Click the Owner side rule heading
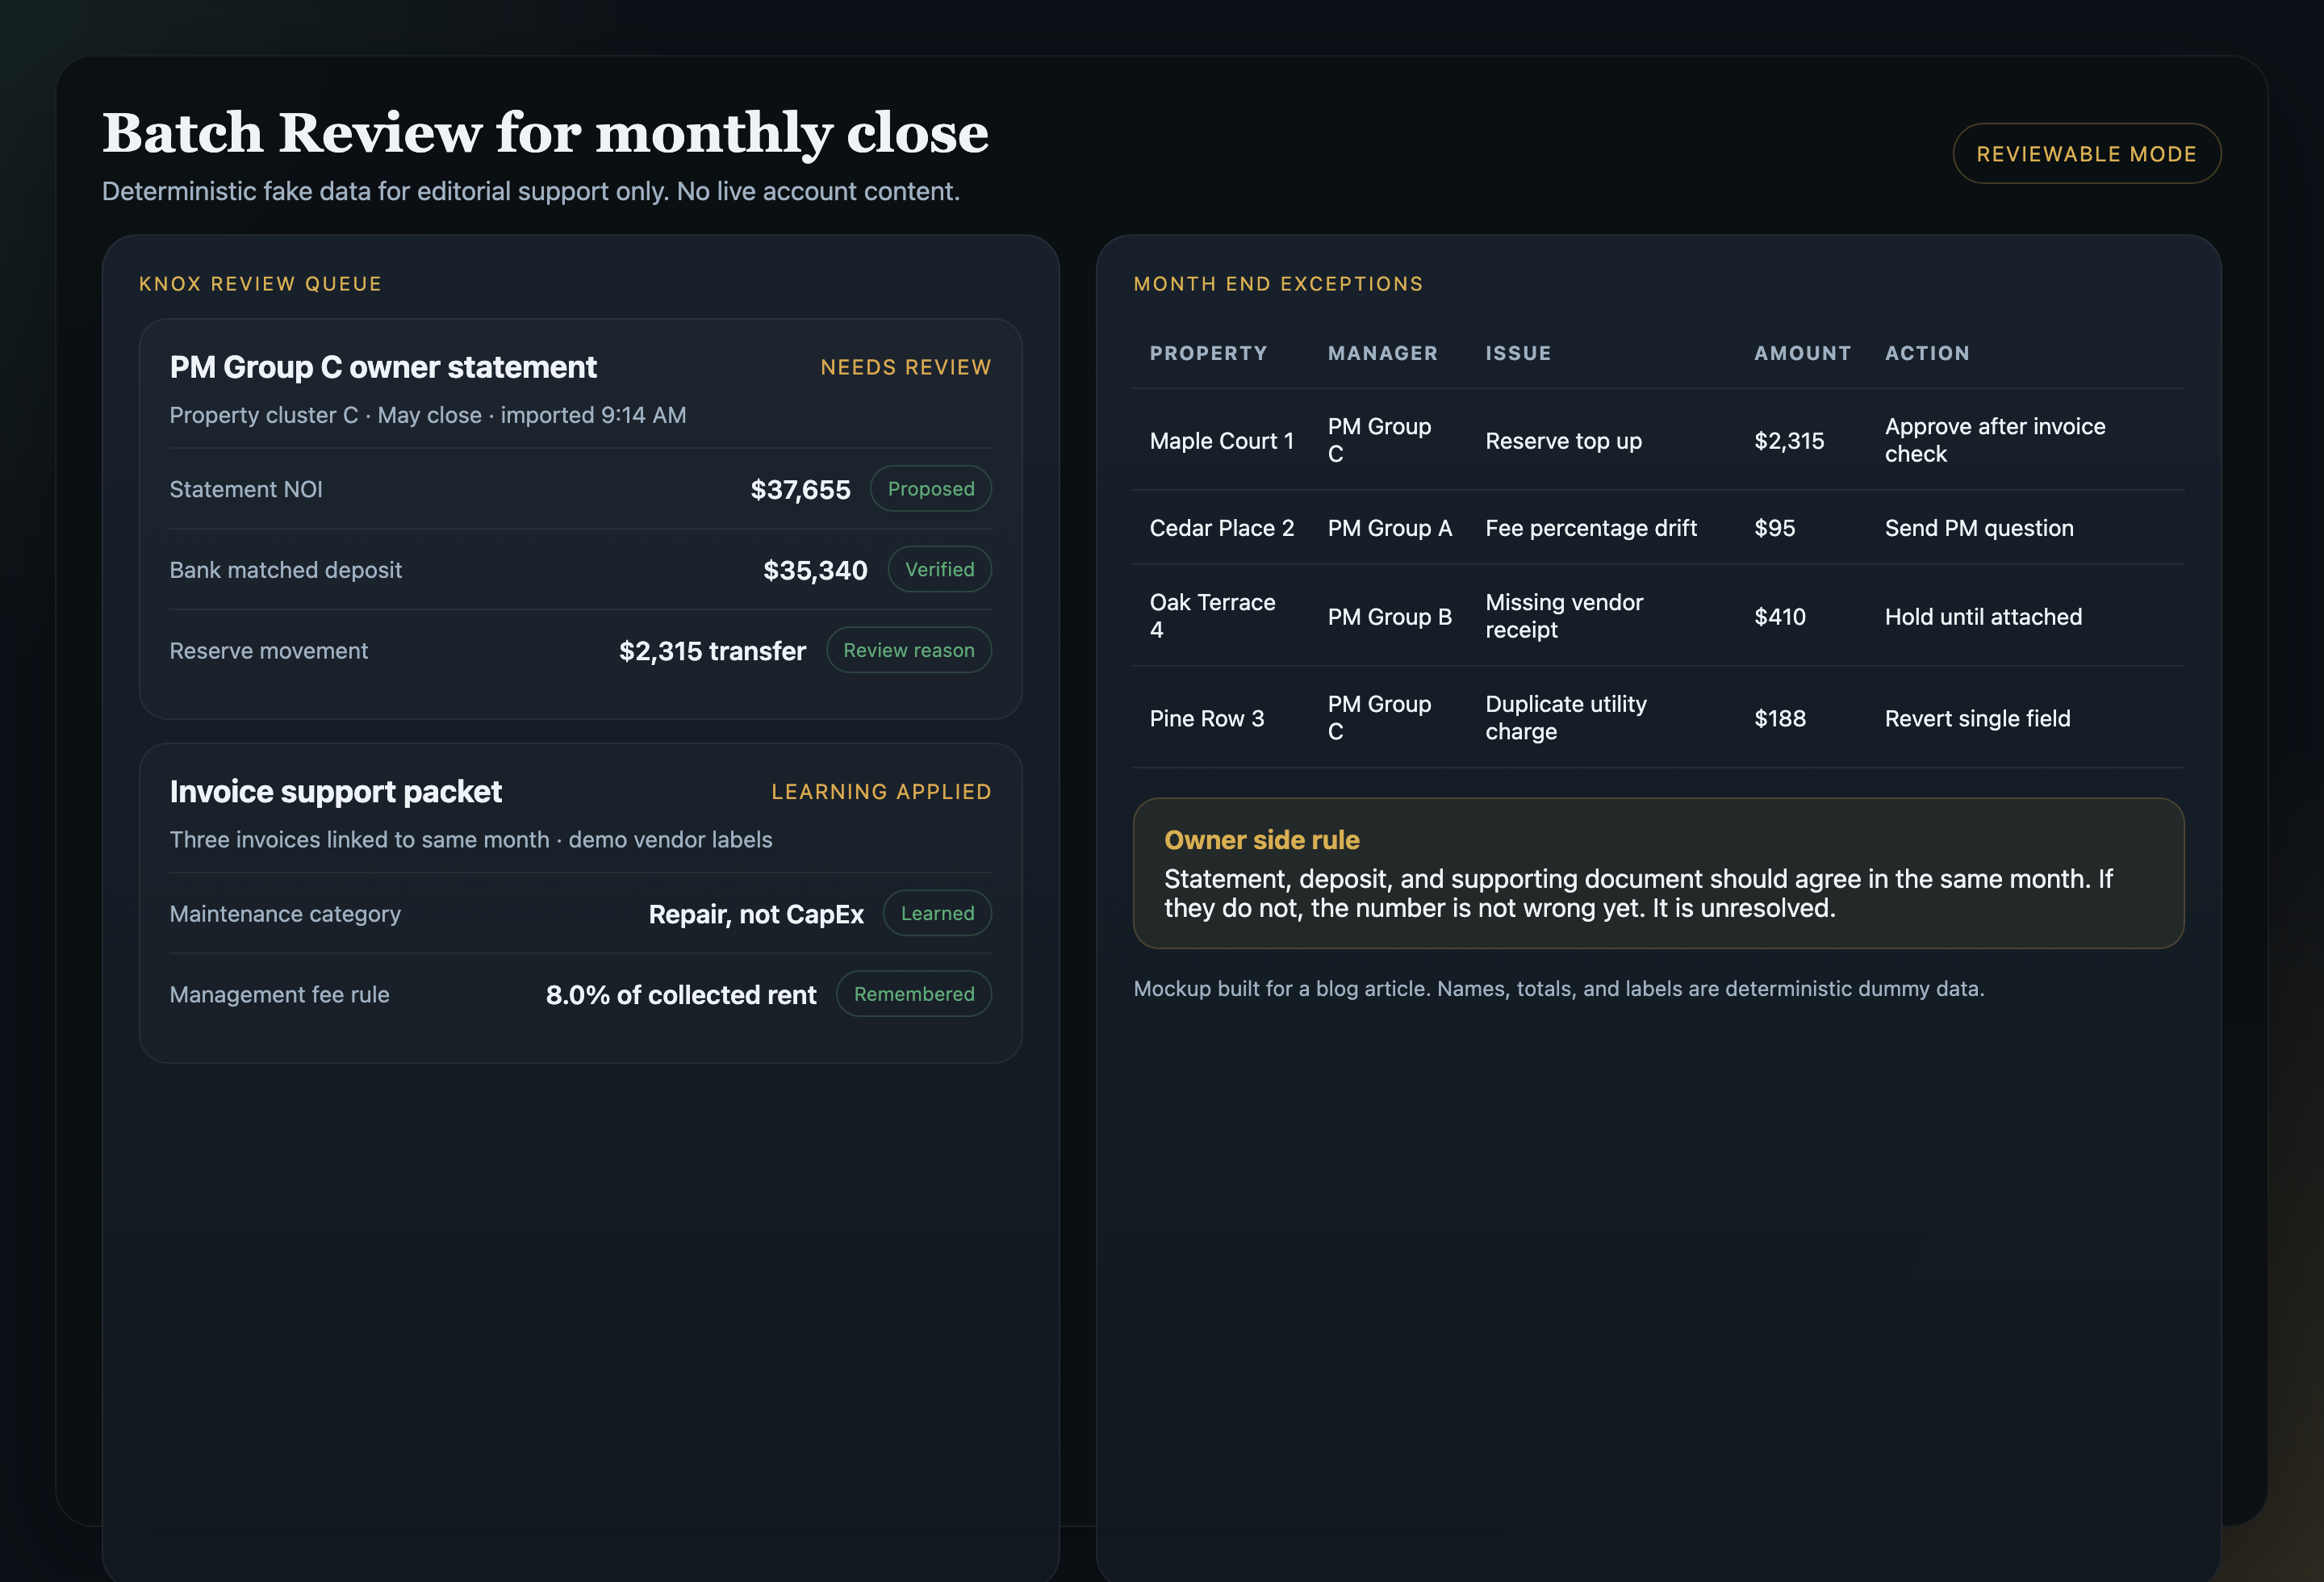2324x1582 pixels. click(1262, 840)
